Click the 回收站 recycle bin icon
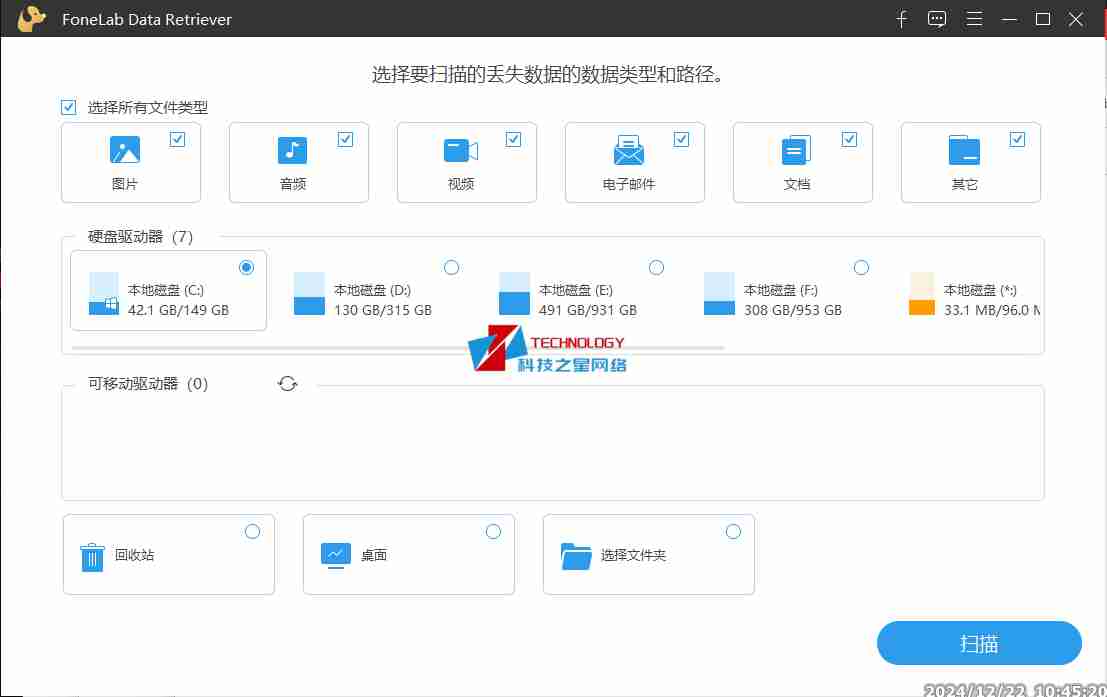Image resolution: width=1107 pixels, height=697 pixels. 92,554
